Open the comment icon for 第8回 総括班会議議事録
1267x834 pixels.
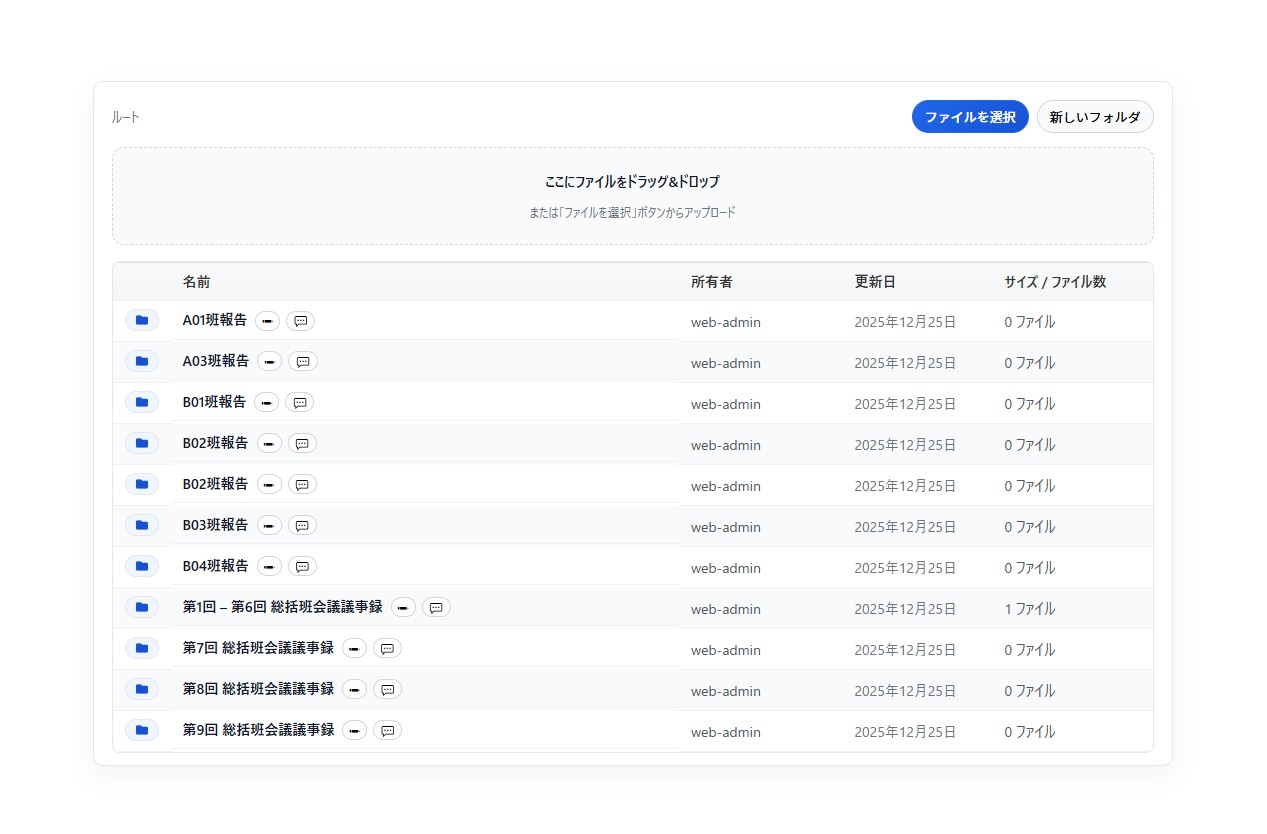tap(387, 690)
